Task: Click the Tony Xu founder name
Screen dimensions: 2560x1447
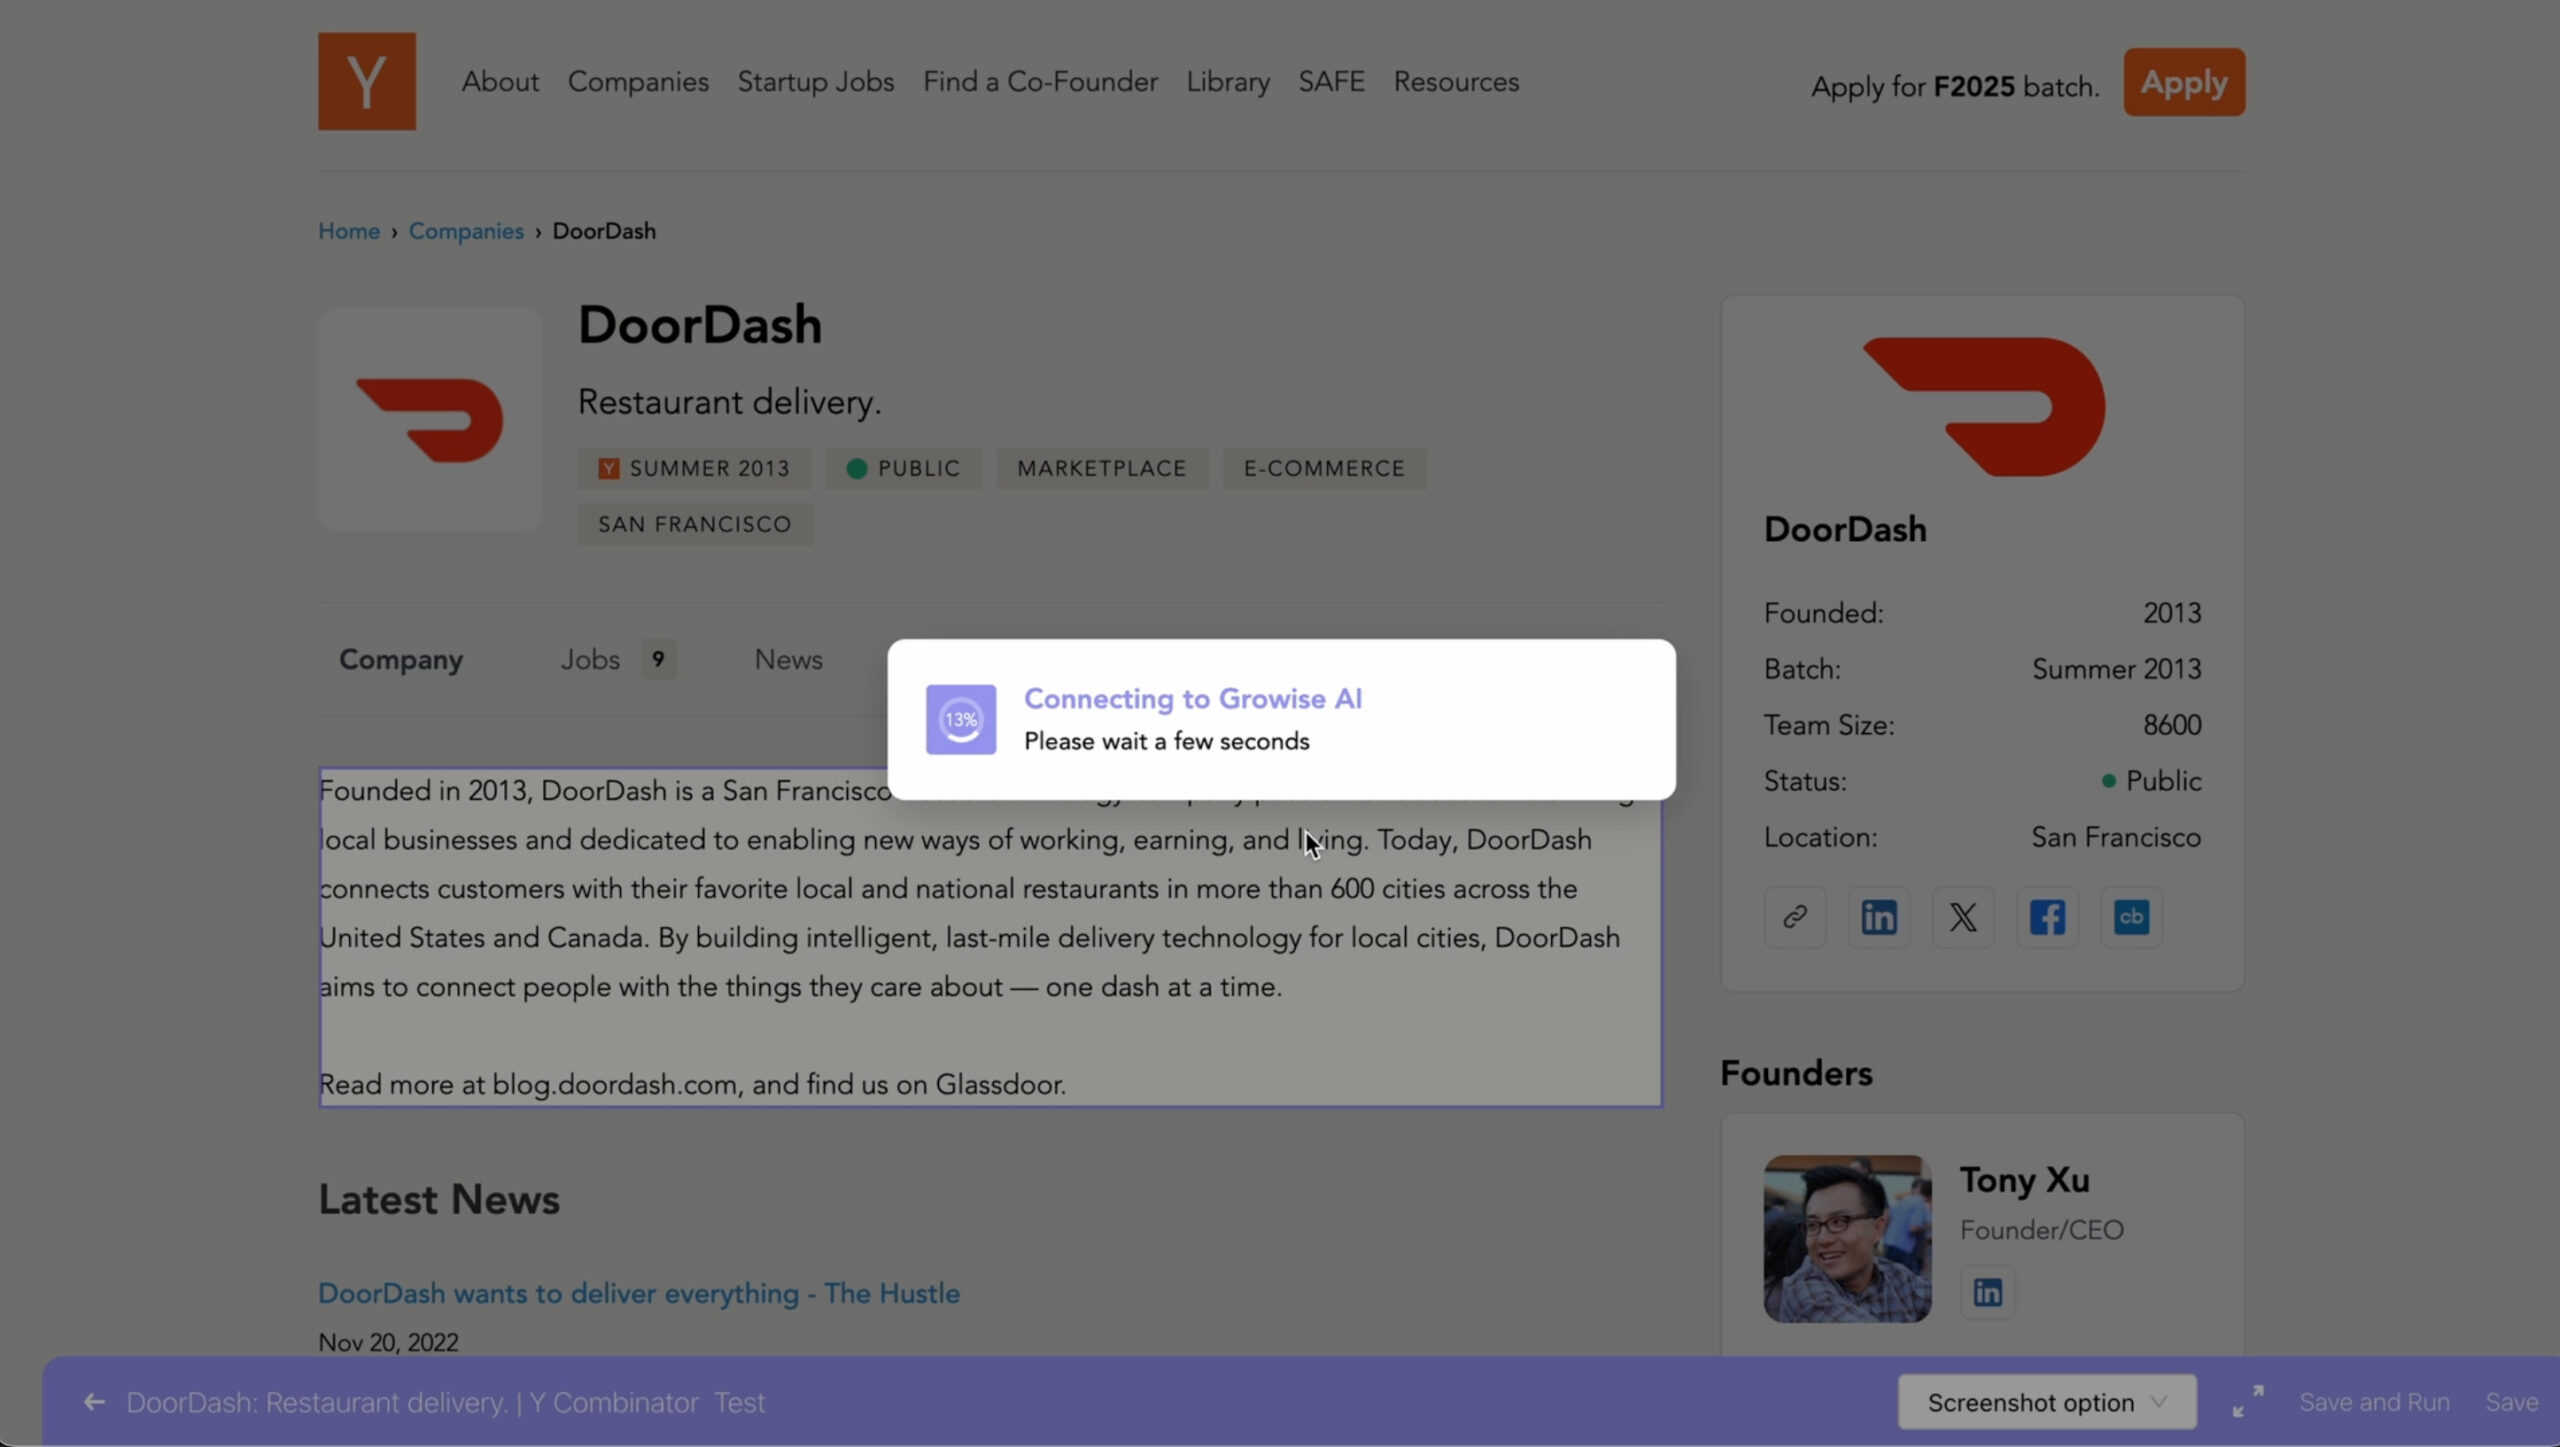Action: point(2024,1180)
